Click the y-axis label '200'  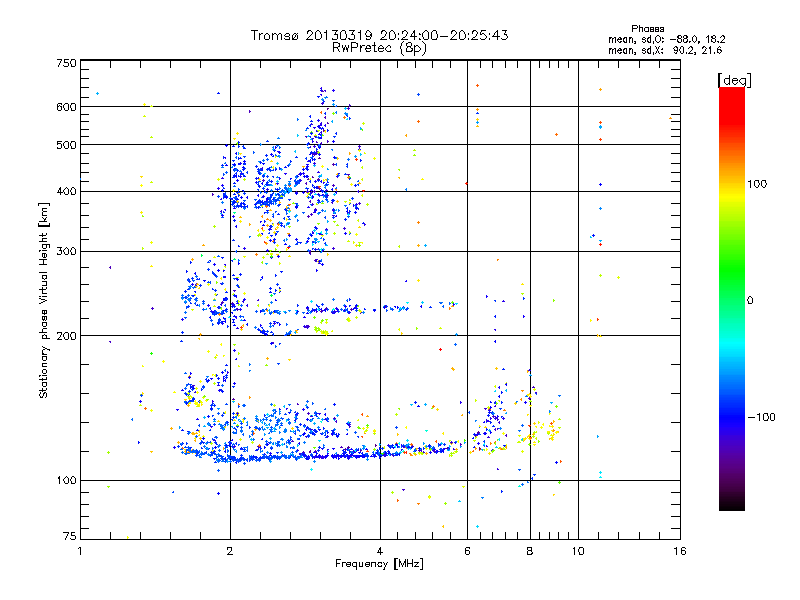point(67,336)
